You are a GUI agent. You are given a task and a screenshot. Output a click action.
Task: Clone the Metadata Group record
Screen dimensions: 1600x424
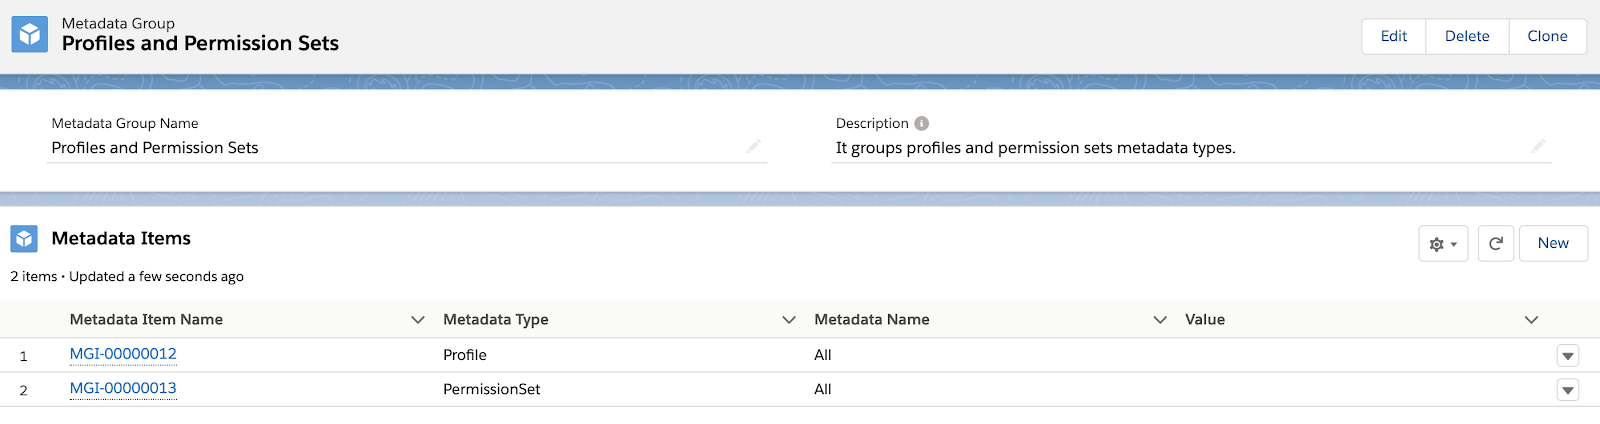point(1547,36)
